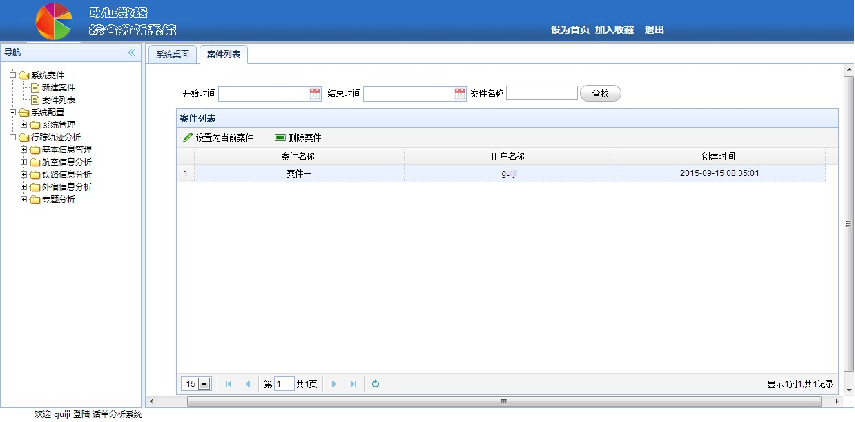The image size is (855, 422).
Task: Expand the fourth subfolder under 行踪轨迹分析
Action: [x=24, y=187]
